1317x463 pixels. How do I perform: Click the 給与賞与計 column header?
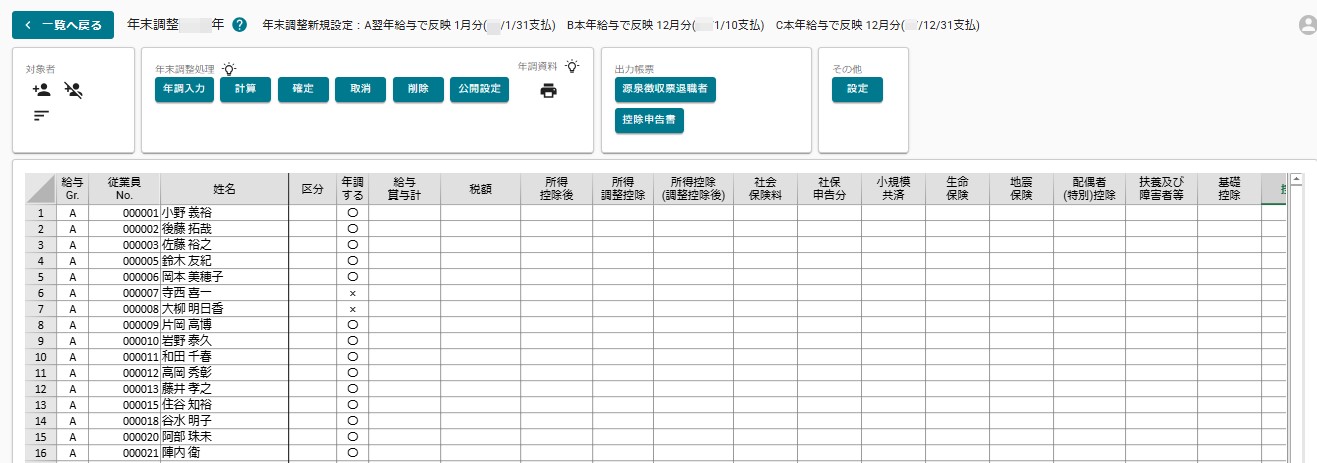coord(404,189)
